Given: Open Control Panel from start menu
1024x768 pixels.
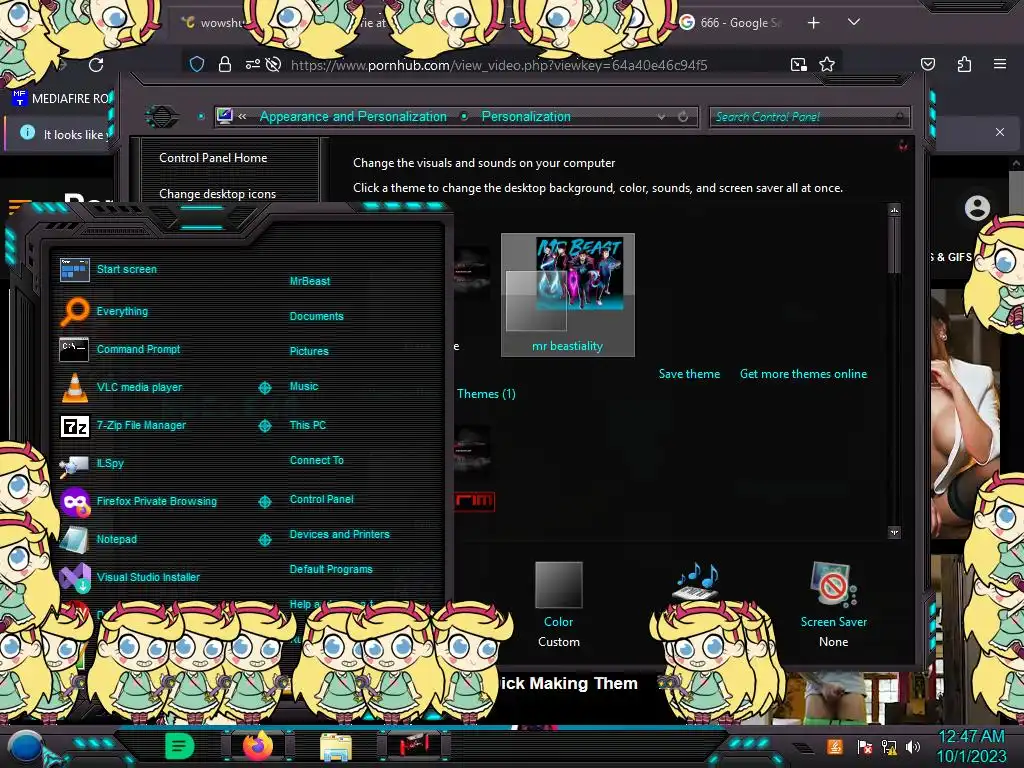Looking at the screenshot, I should [321, 499].
